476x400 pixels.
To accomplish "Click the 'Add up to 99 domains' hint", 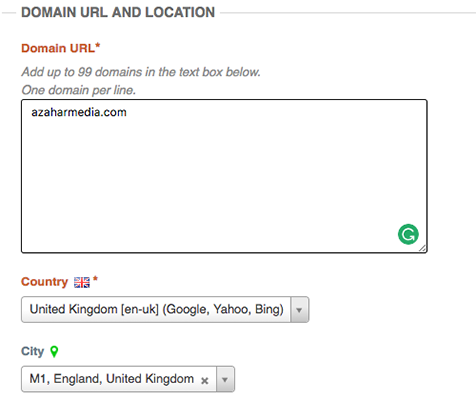I will coord(141,72).
